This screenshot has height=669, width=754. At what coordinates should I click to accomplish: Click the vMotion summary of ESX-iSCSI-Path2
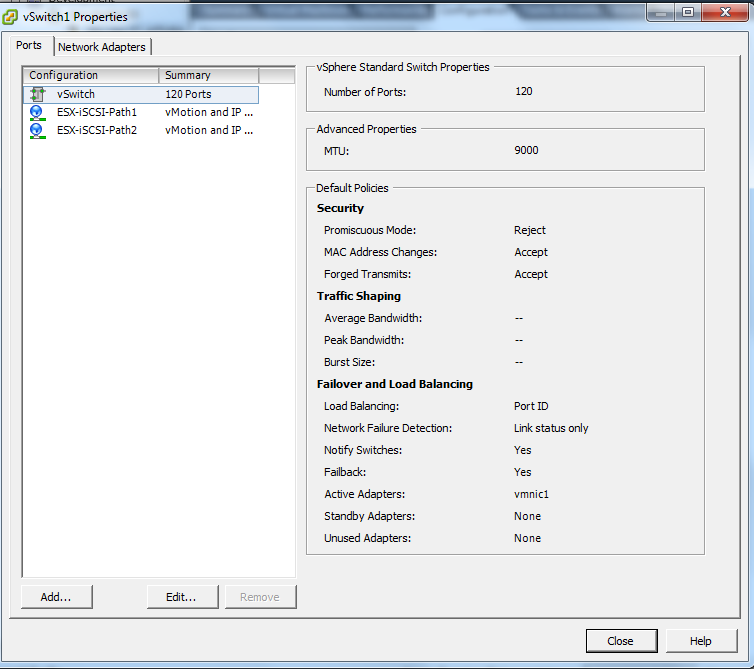[x=209, y=131]
